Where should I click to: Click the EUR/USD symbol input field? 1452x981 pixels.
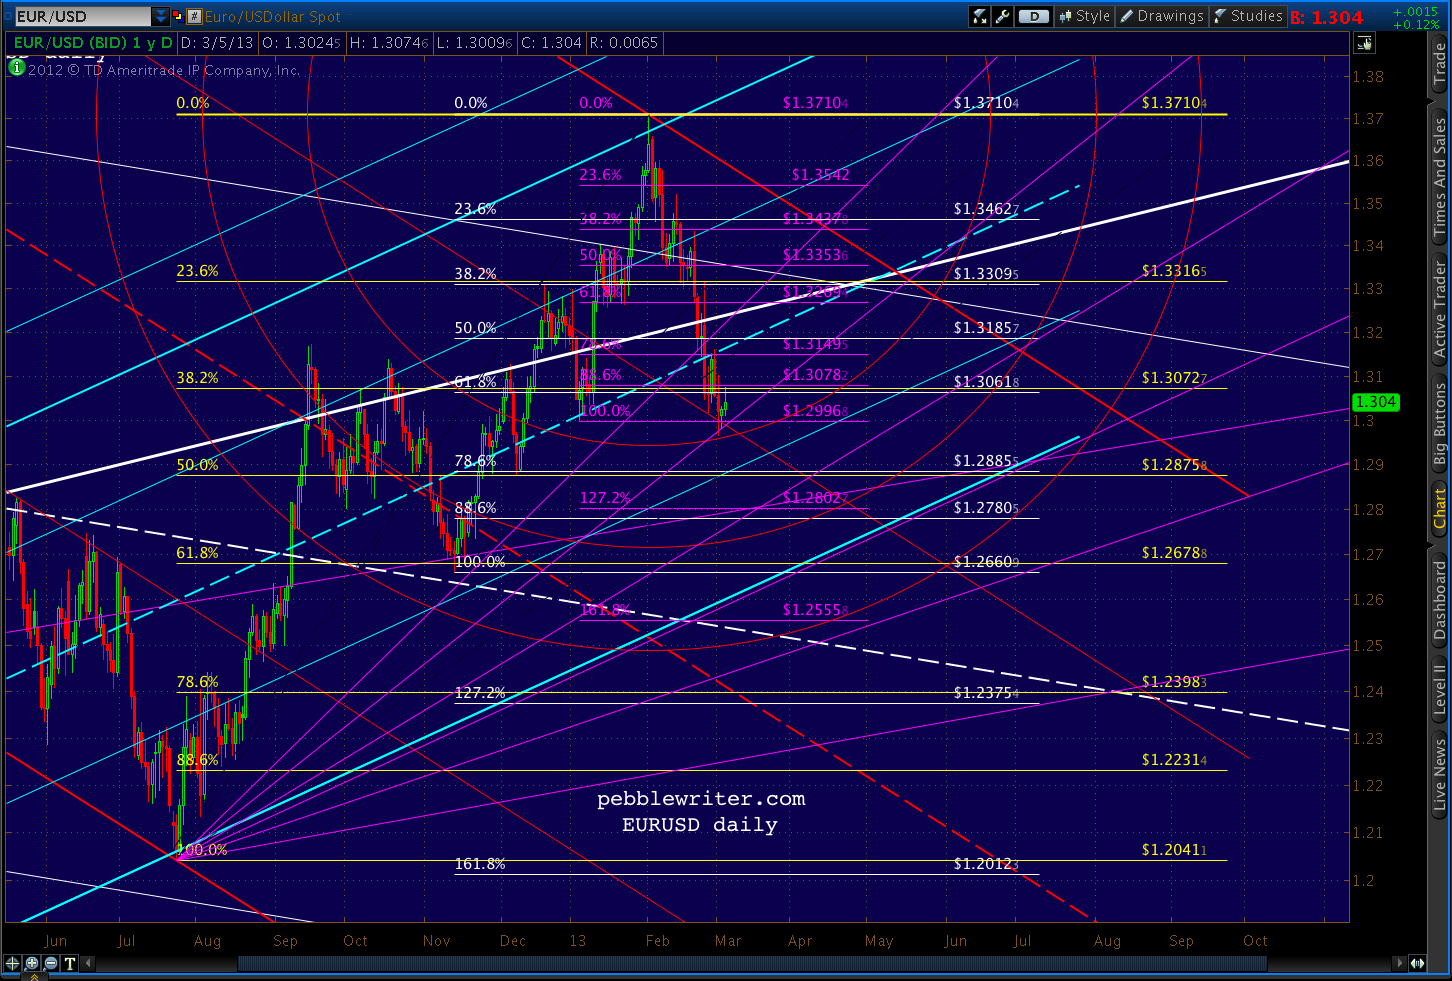coord(82,16)
